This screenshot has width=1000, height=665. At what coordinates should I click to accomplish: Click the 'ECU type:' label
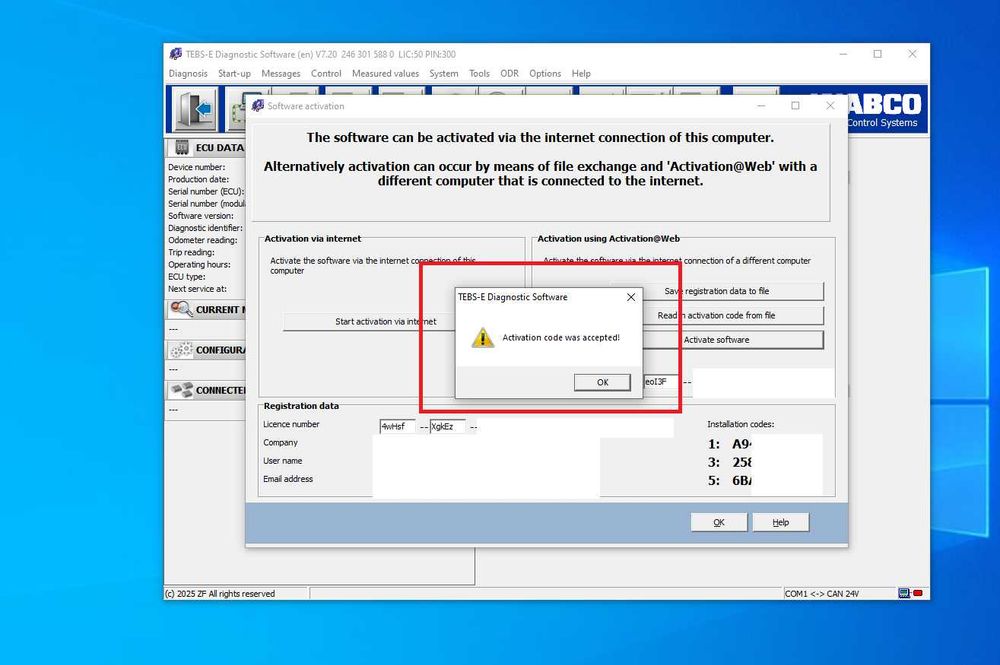point(187,277)
